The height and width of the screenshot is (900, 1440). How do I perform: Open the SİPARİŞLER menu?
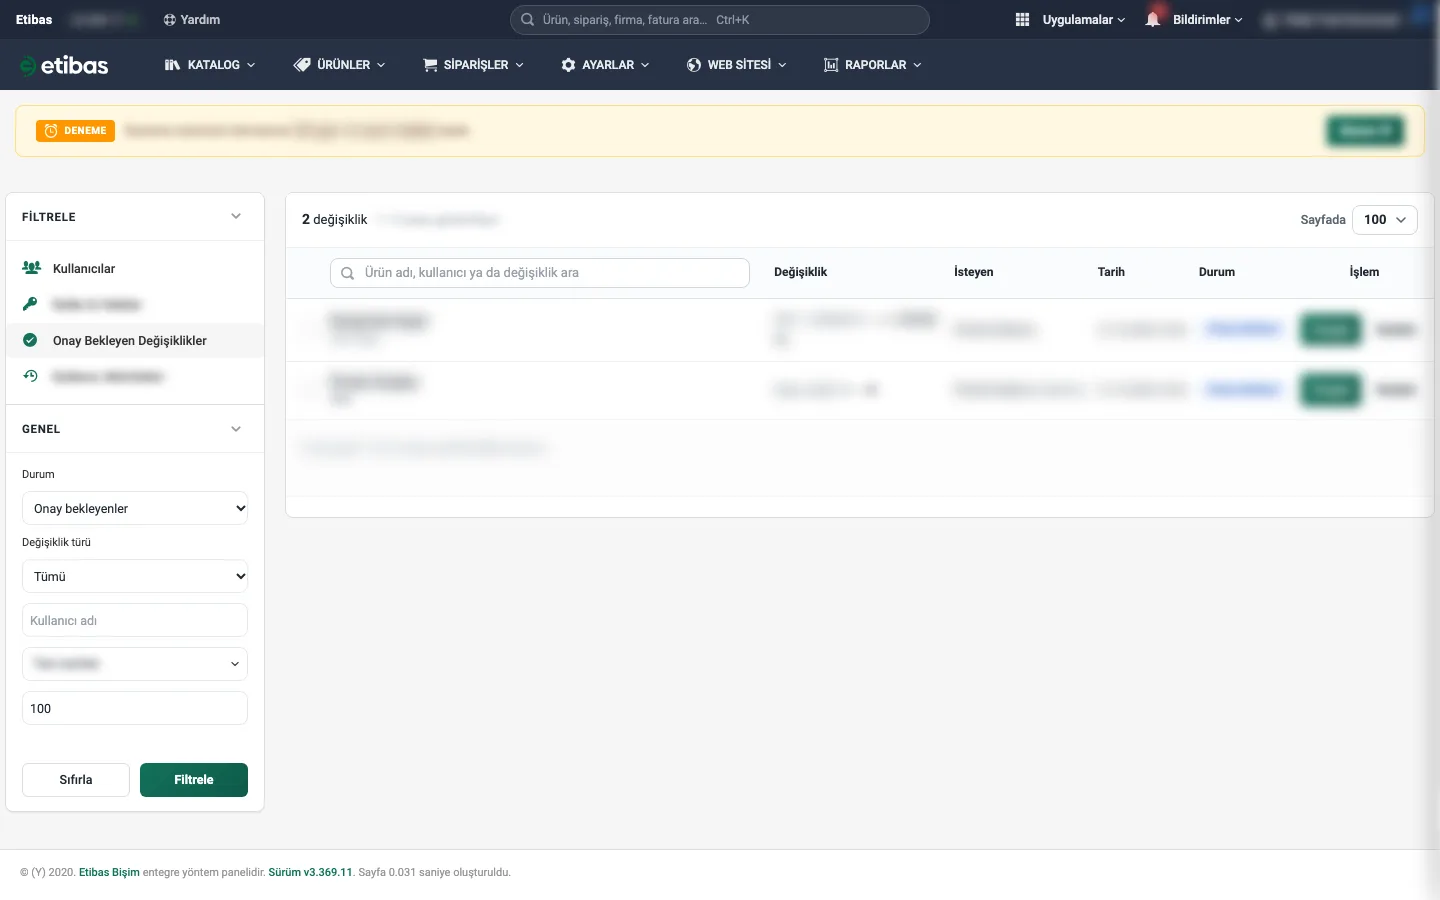[x=474, y=65]
